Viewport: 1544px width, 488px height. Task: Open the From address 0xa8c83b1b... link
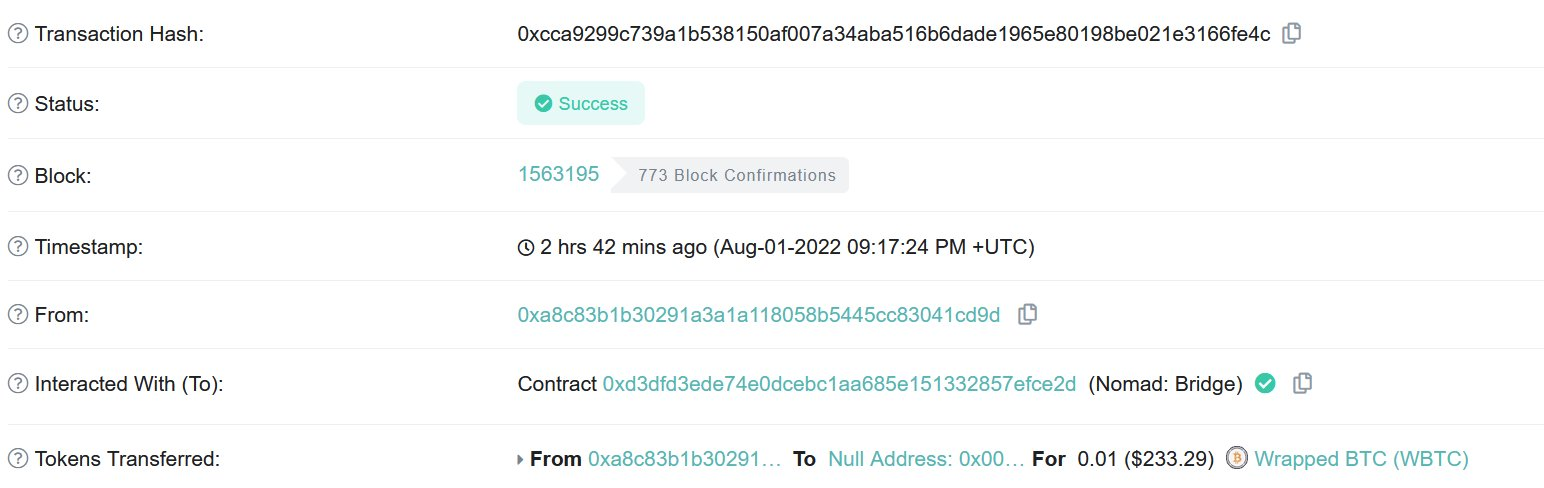tap(758, 315)
